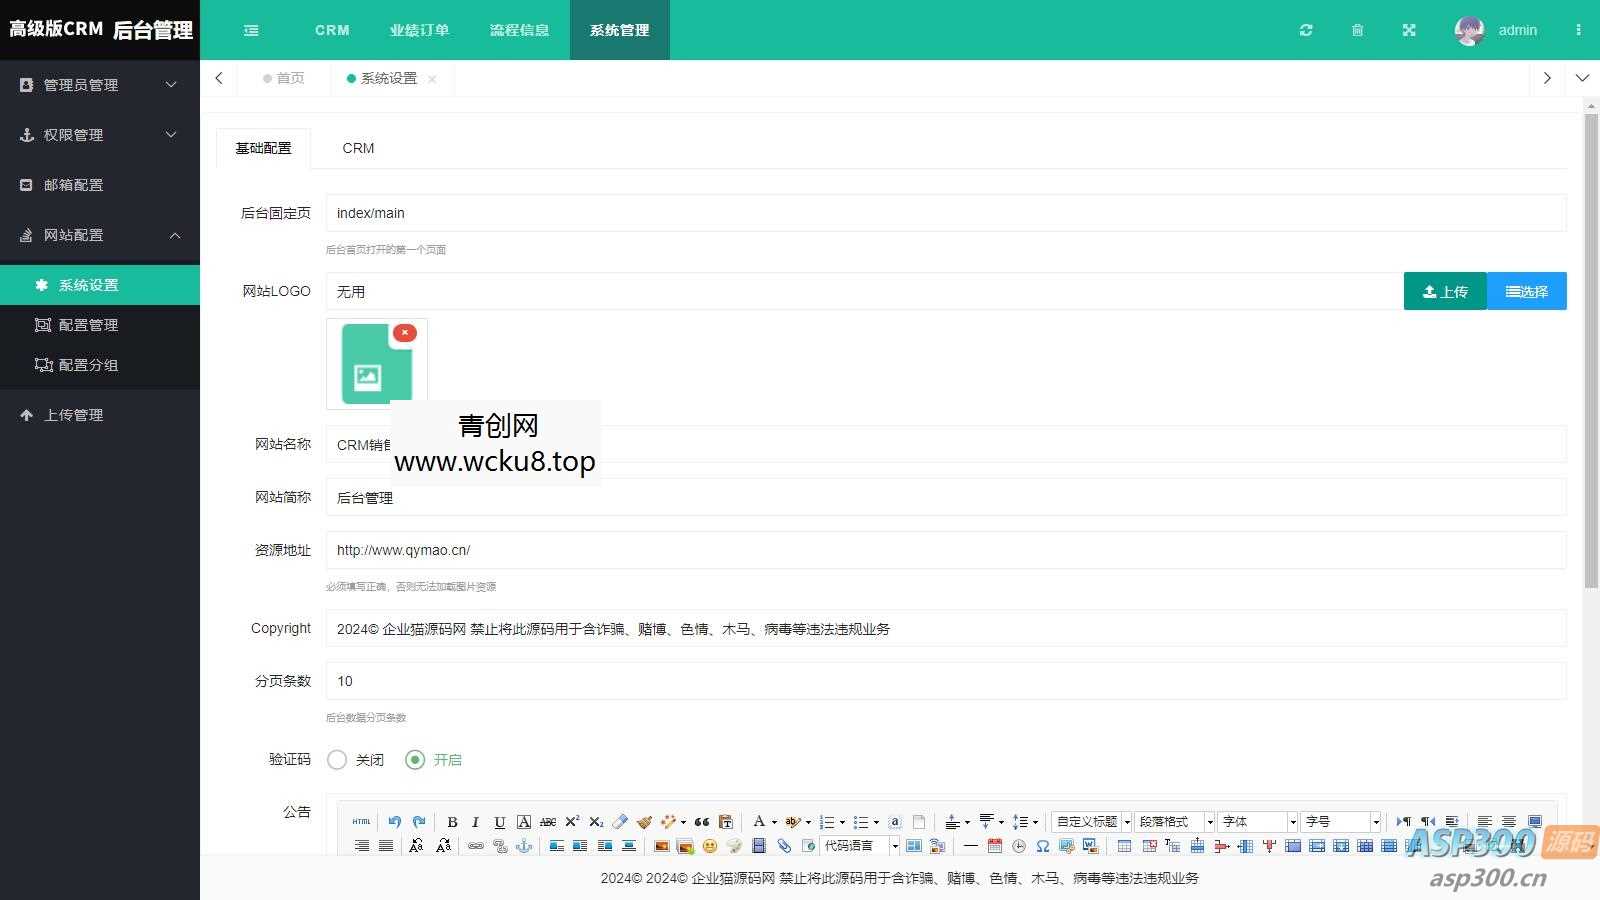Enable the 验证码 开启 radio button
The width and height of the screenshot is (1600, 900).
pos(415,760)
